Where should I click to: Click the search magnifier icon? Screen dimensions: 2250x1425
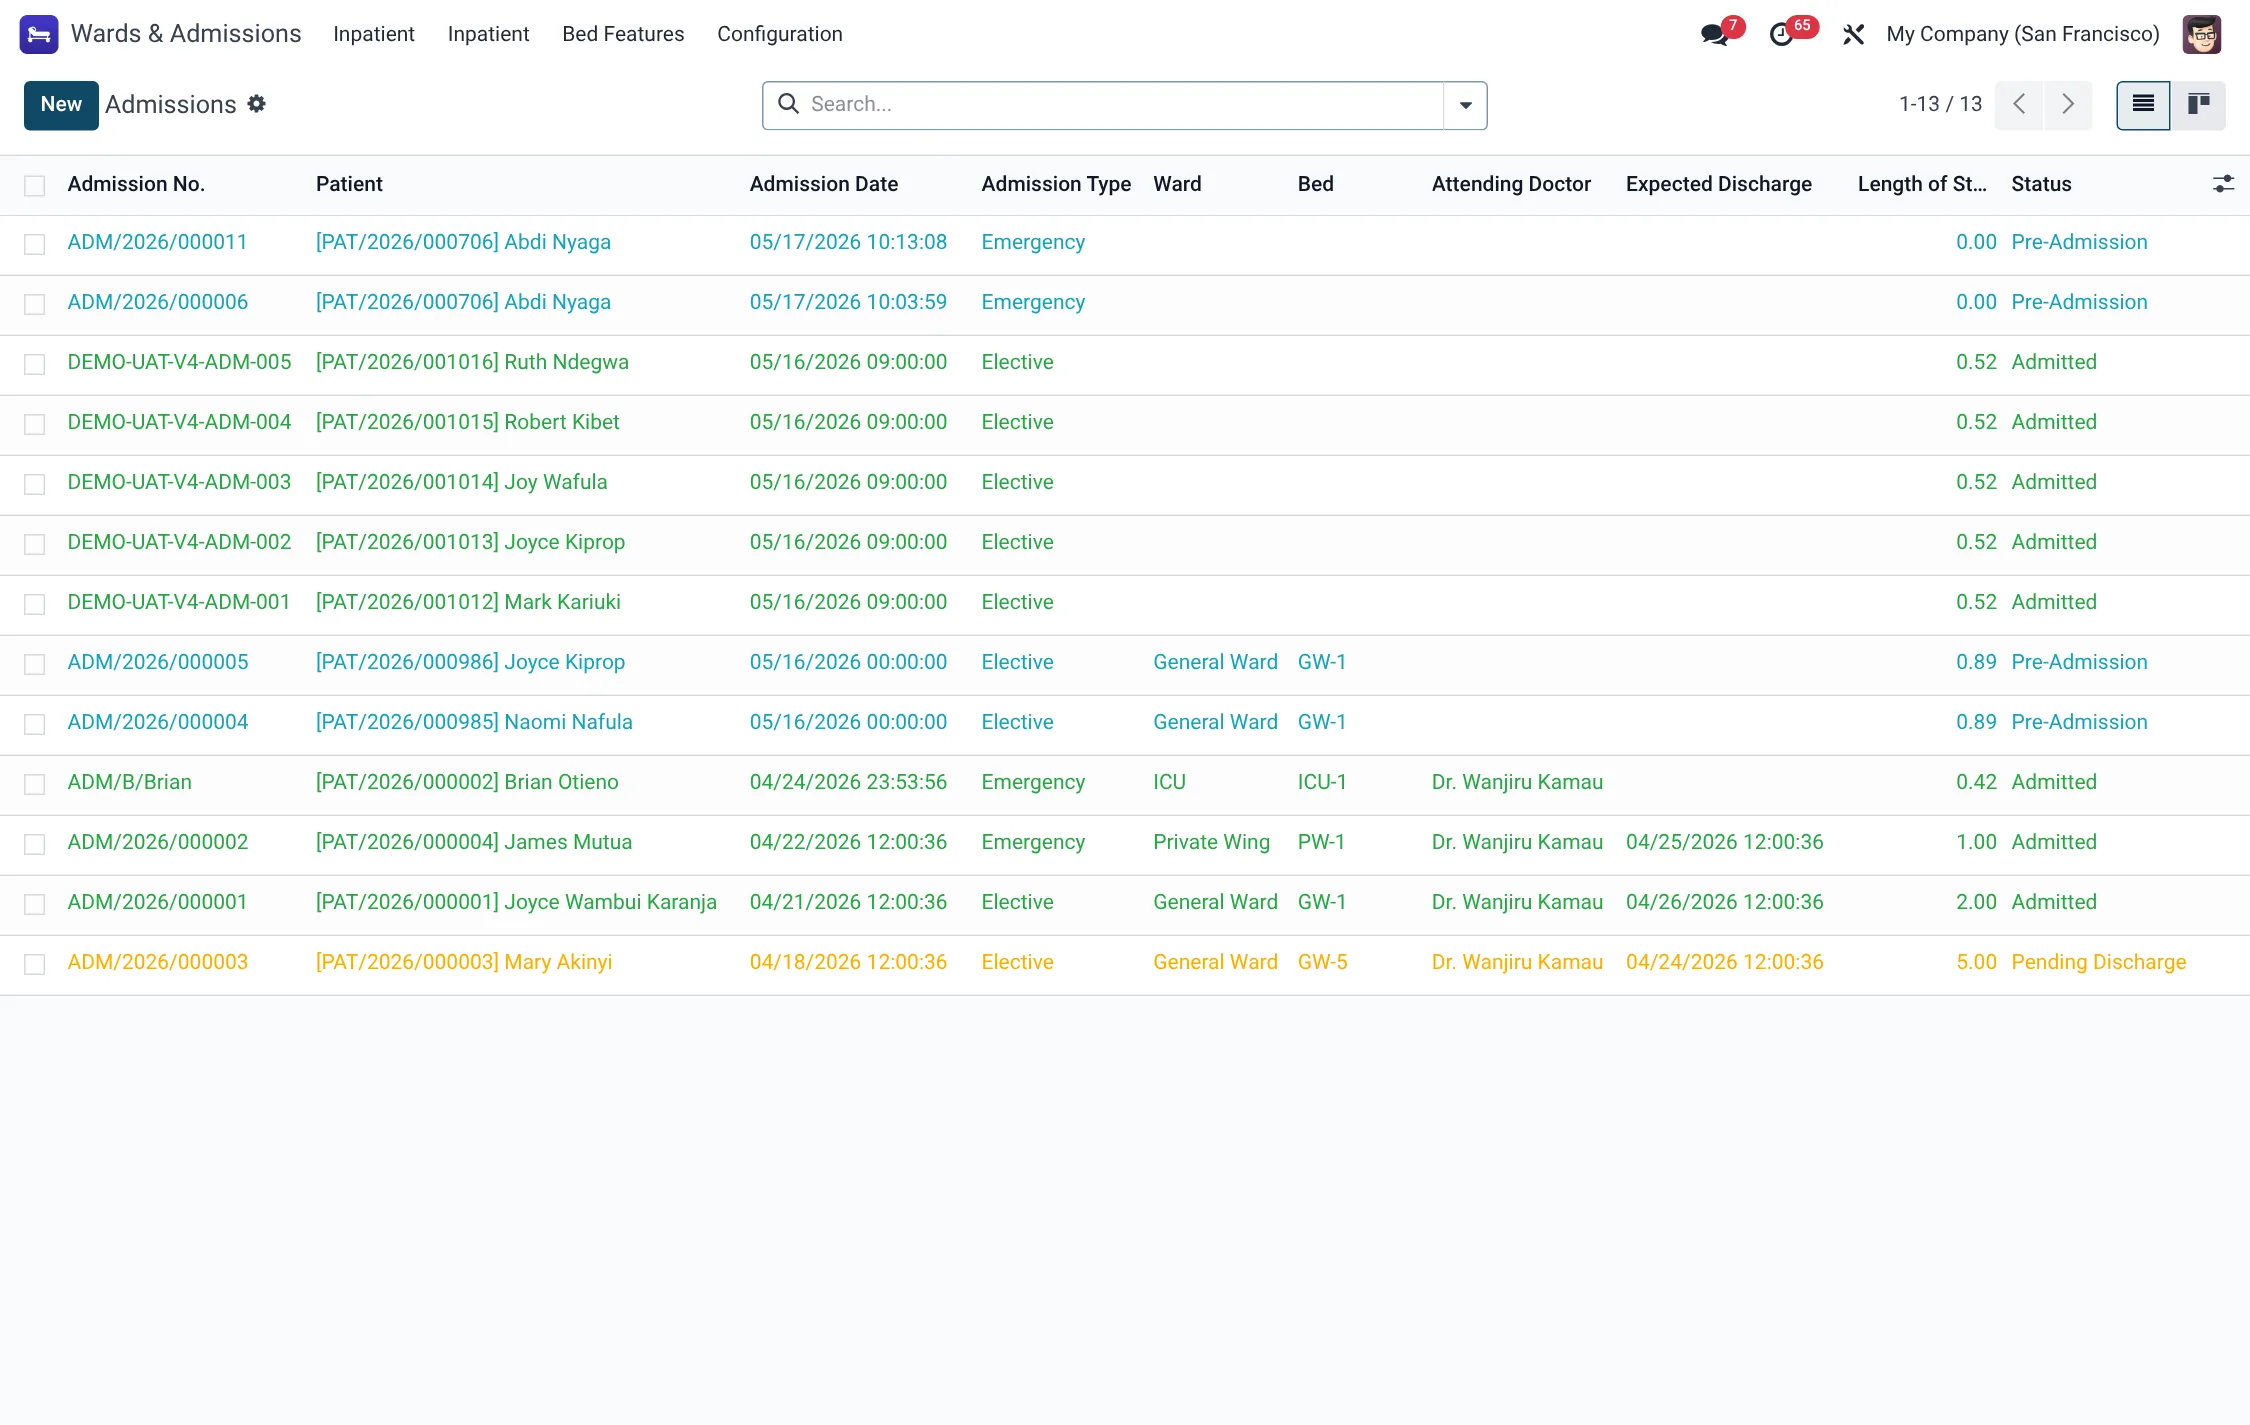click(788, 104)
